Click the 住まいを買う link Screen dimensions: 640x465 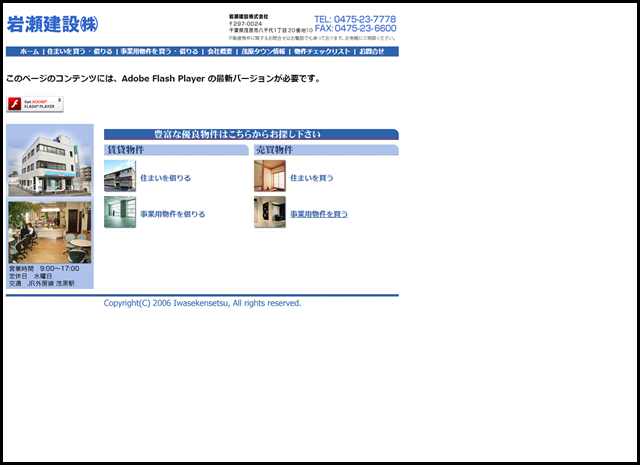coord(311,178)
